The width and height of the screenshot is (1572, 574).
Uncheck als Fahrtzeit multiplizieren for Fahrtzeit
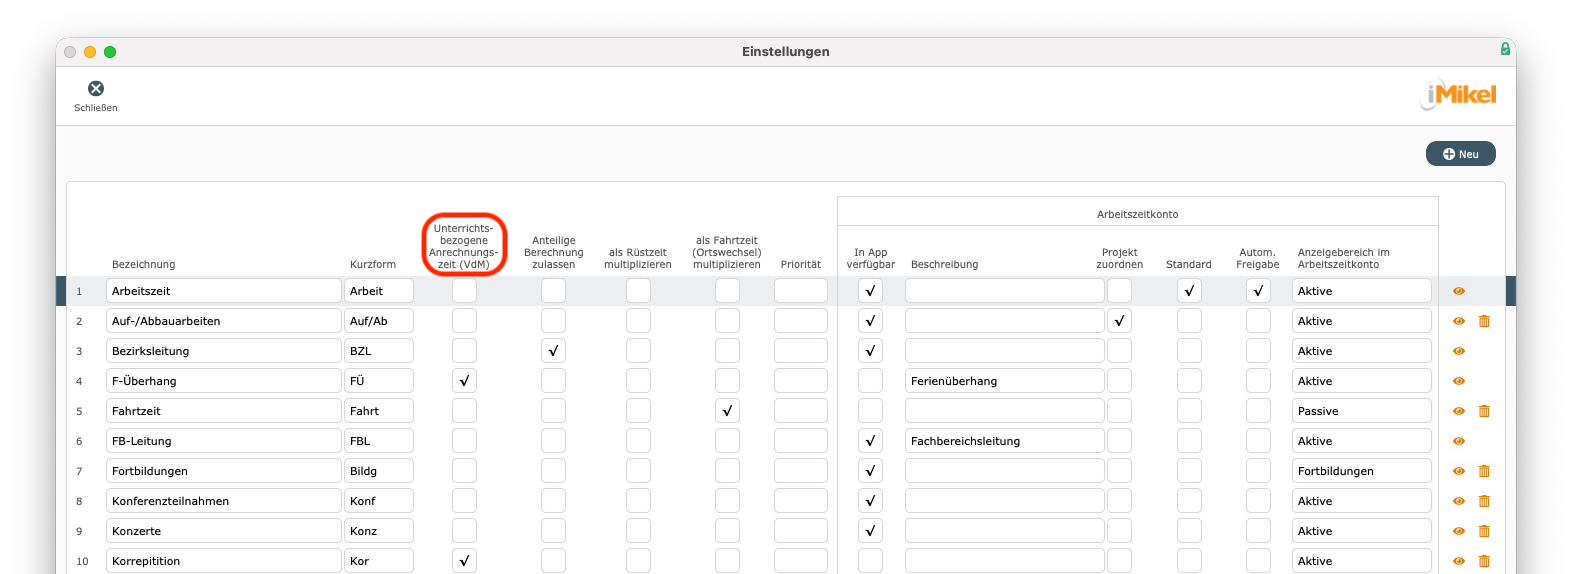point(727,411)
